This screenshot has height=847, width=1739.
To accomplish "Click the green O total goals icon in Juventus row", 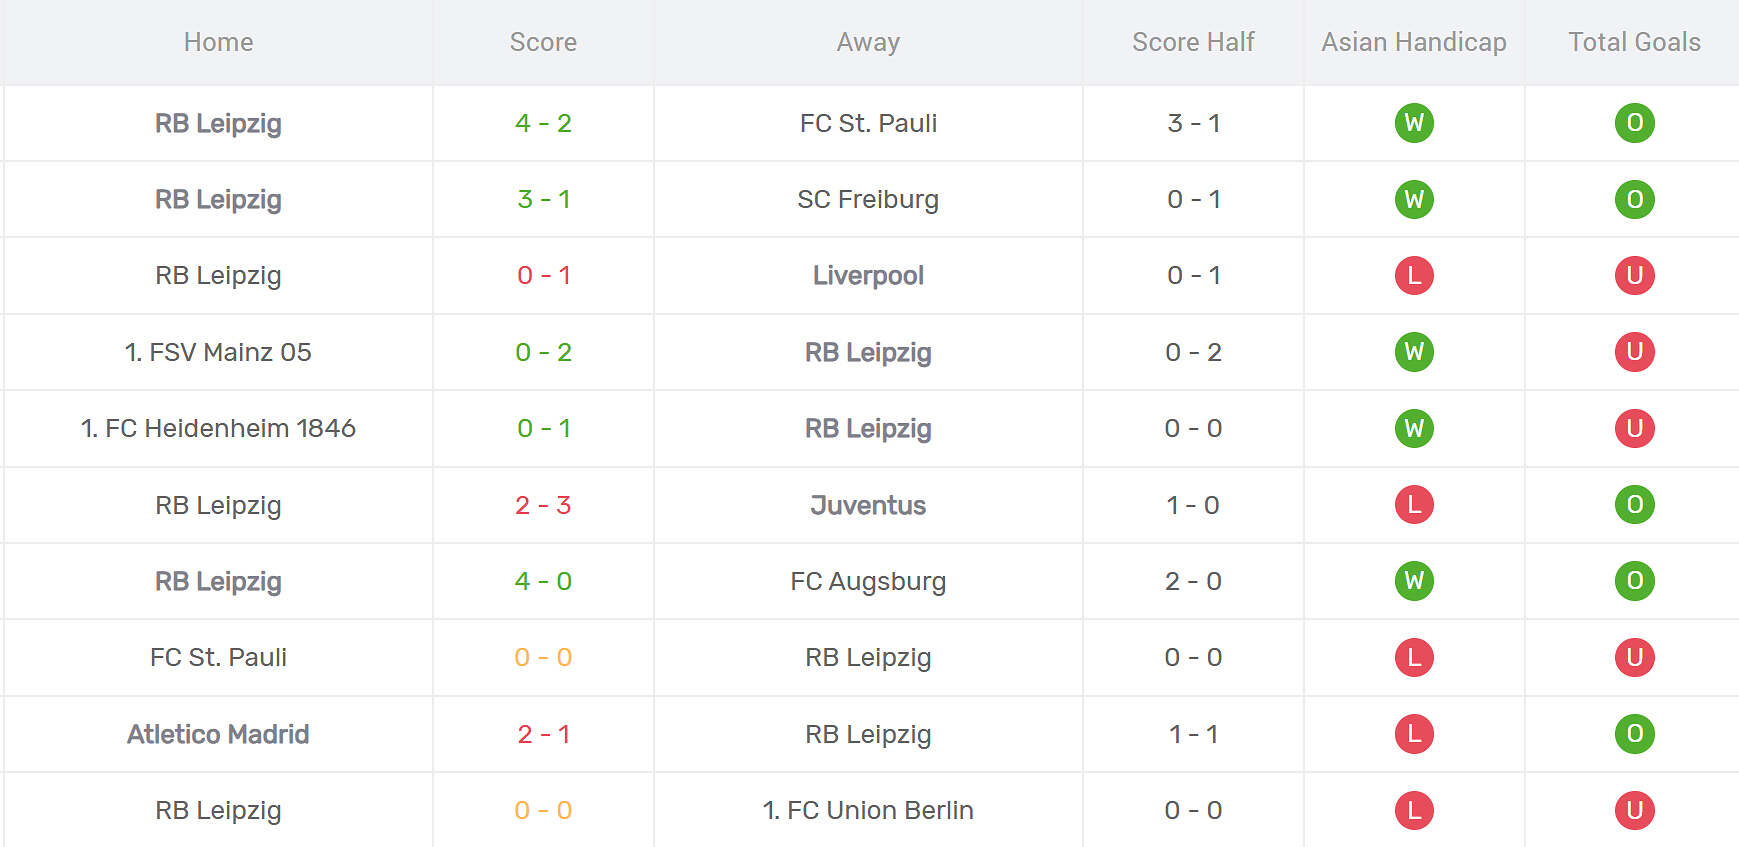I will [1634, 505].
